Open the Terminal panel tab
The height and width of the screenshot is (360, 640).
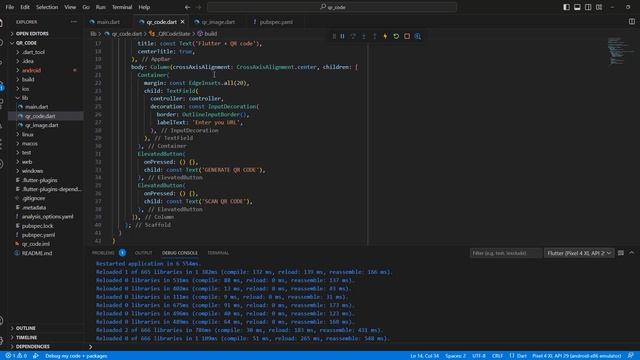click(218, 253)
